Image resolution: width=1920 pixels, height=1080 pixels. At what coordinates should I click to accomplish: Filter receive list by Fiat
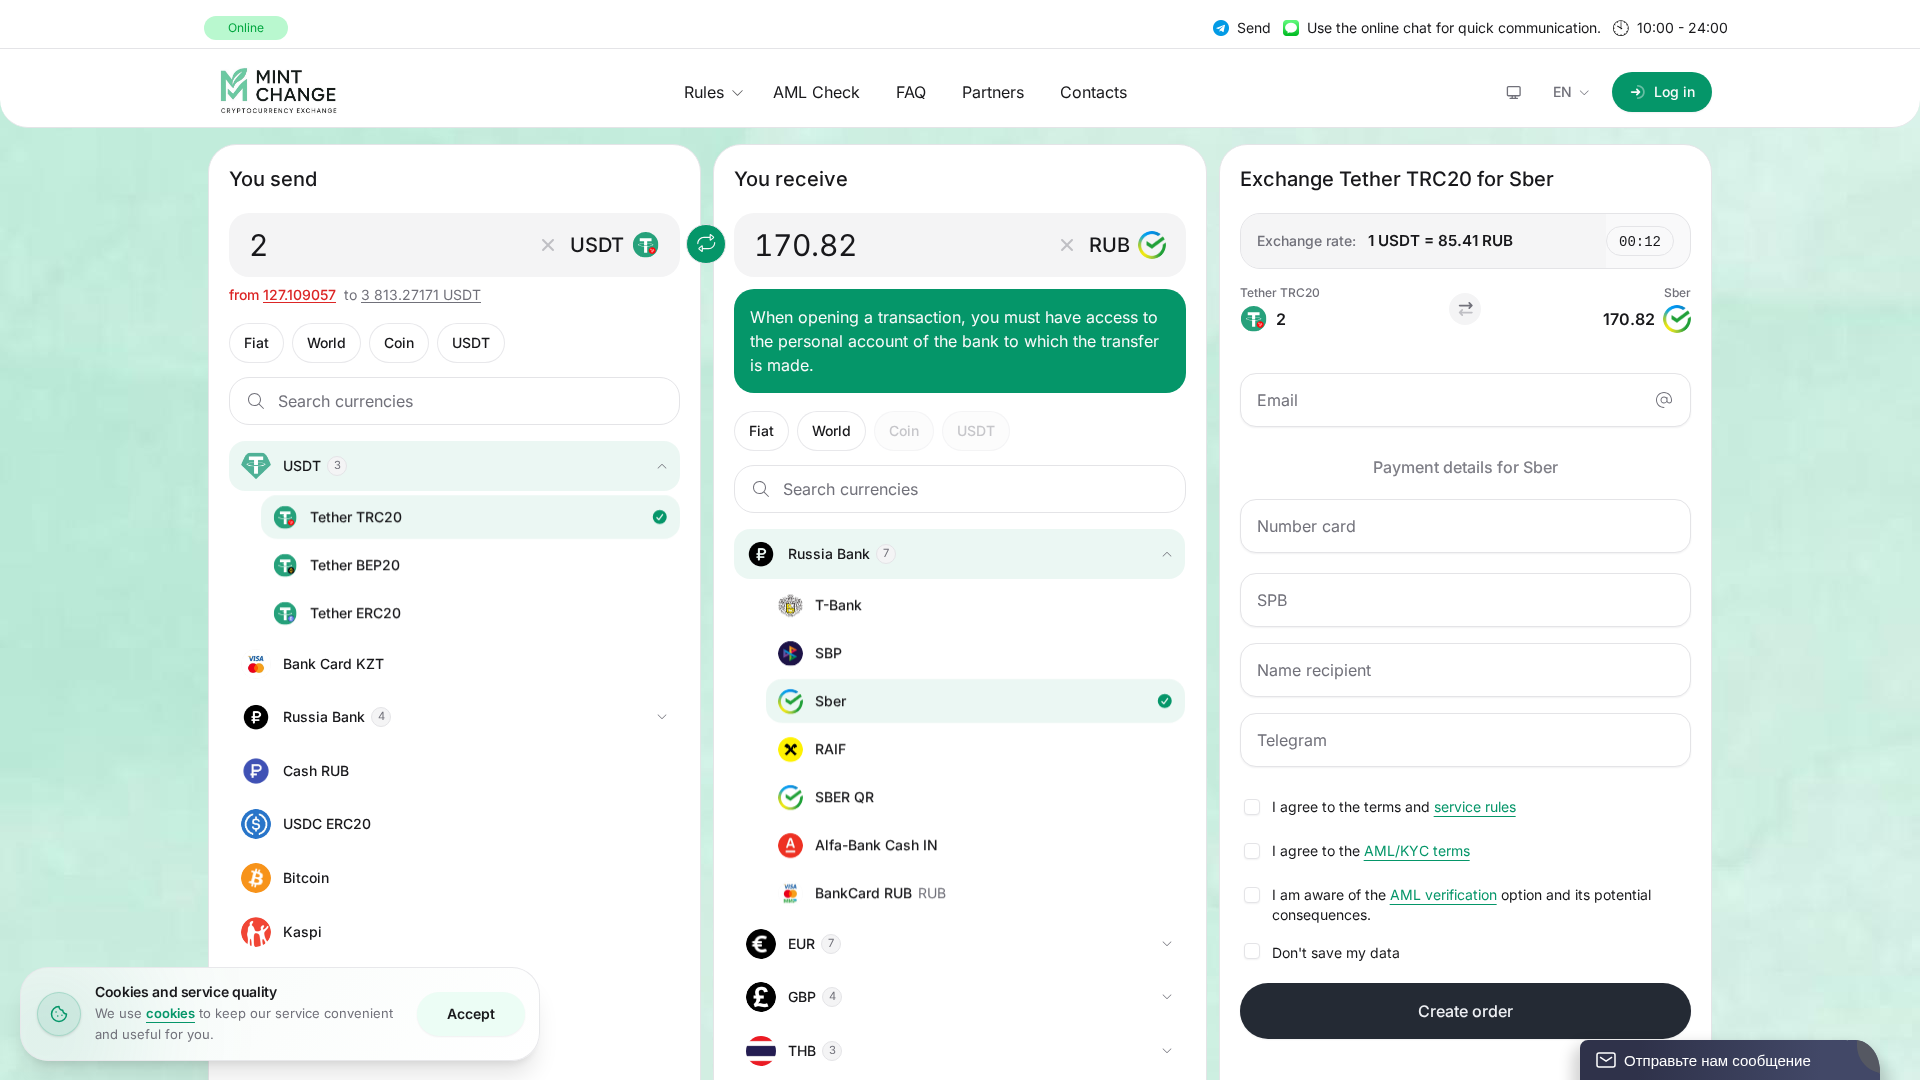click(761, 431)
